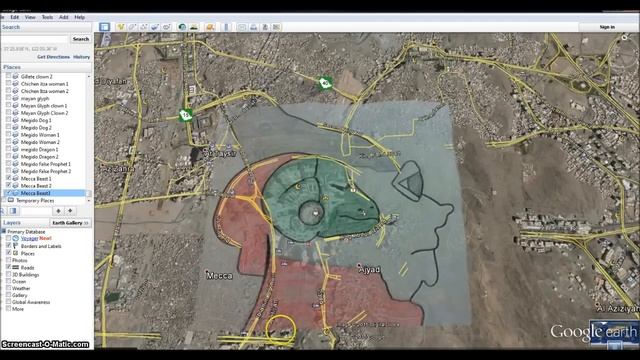Check the mayan glyph checkbox
The width and height of the screenshot is (640, 360).
(8, 98)
